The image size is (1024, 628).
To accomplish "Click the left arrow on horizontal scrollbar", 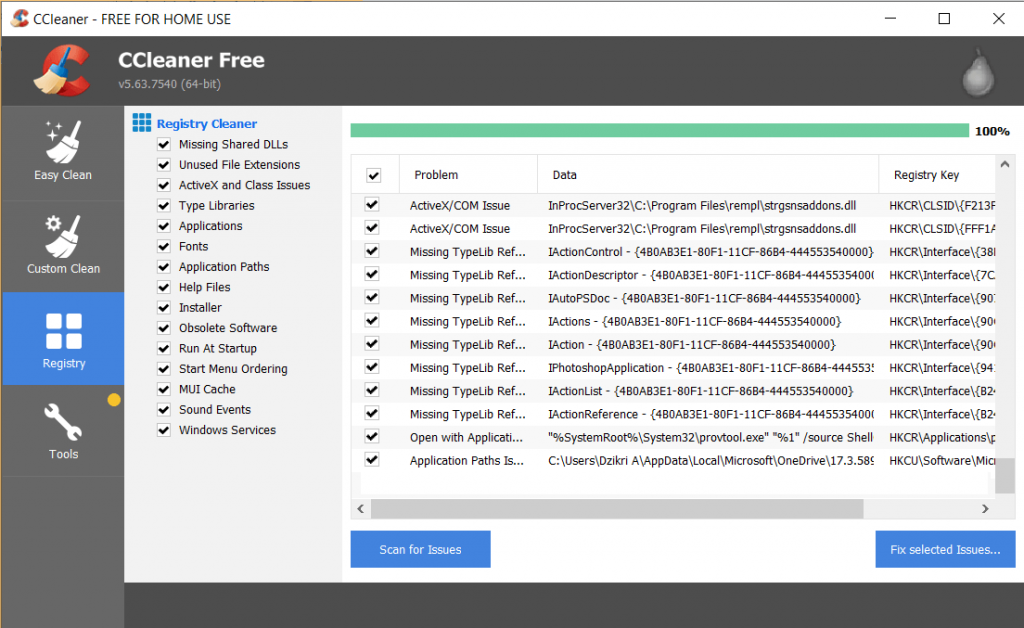I will [x=361, y=509].
